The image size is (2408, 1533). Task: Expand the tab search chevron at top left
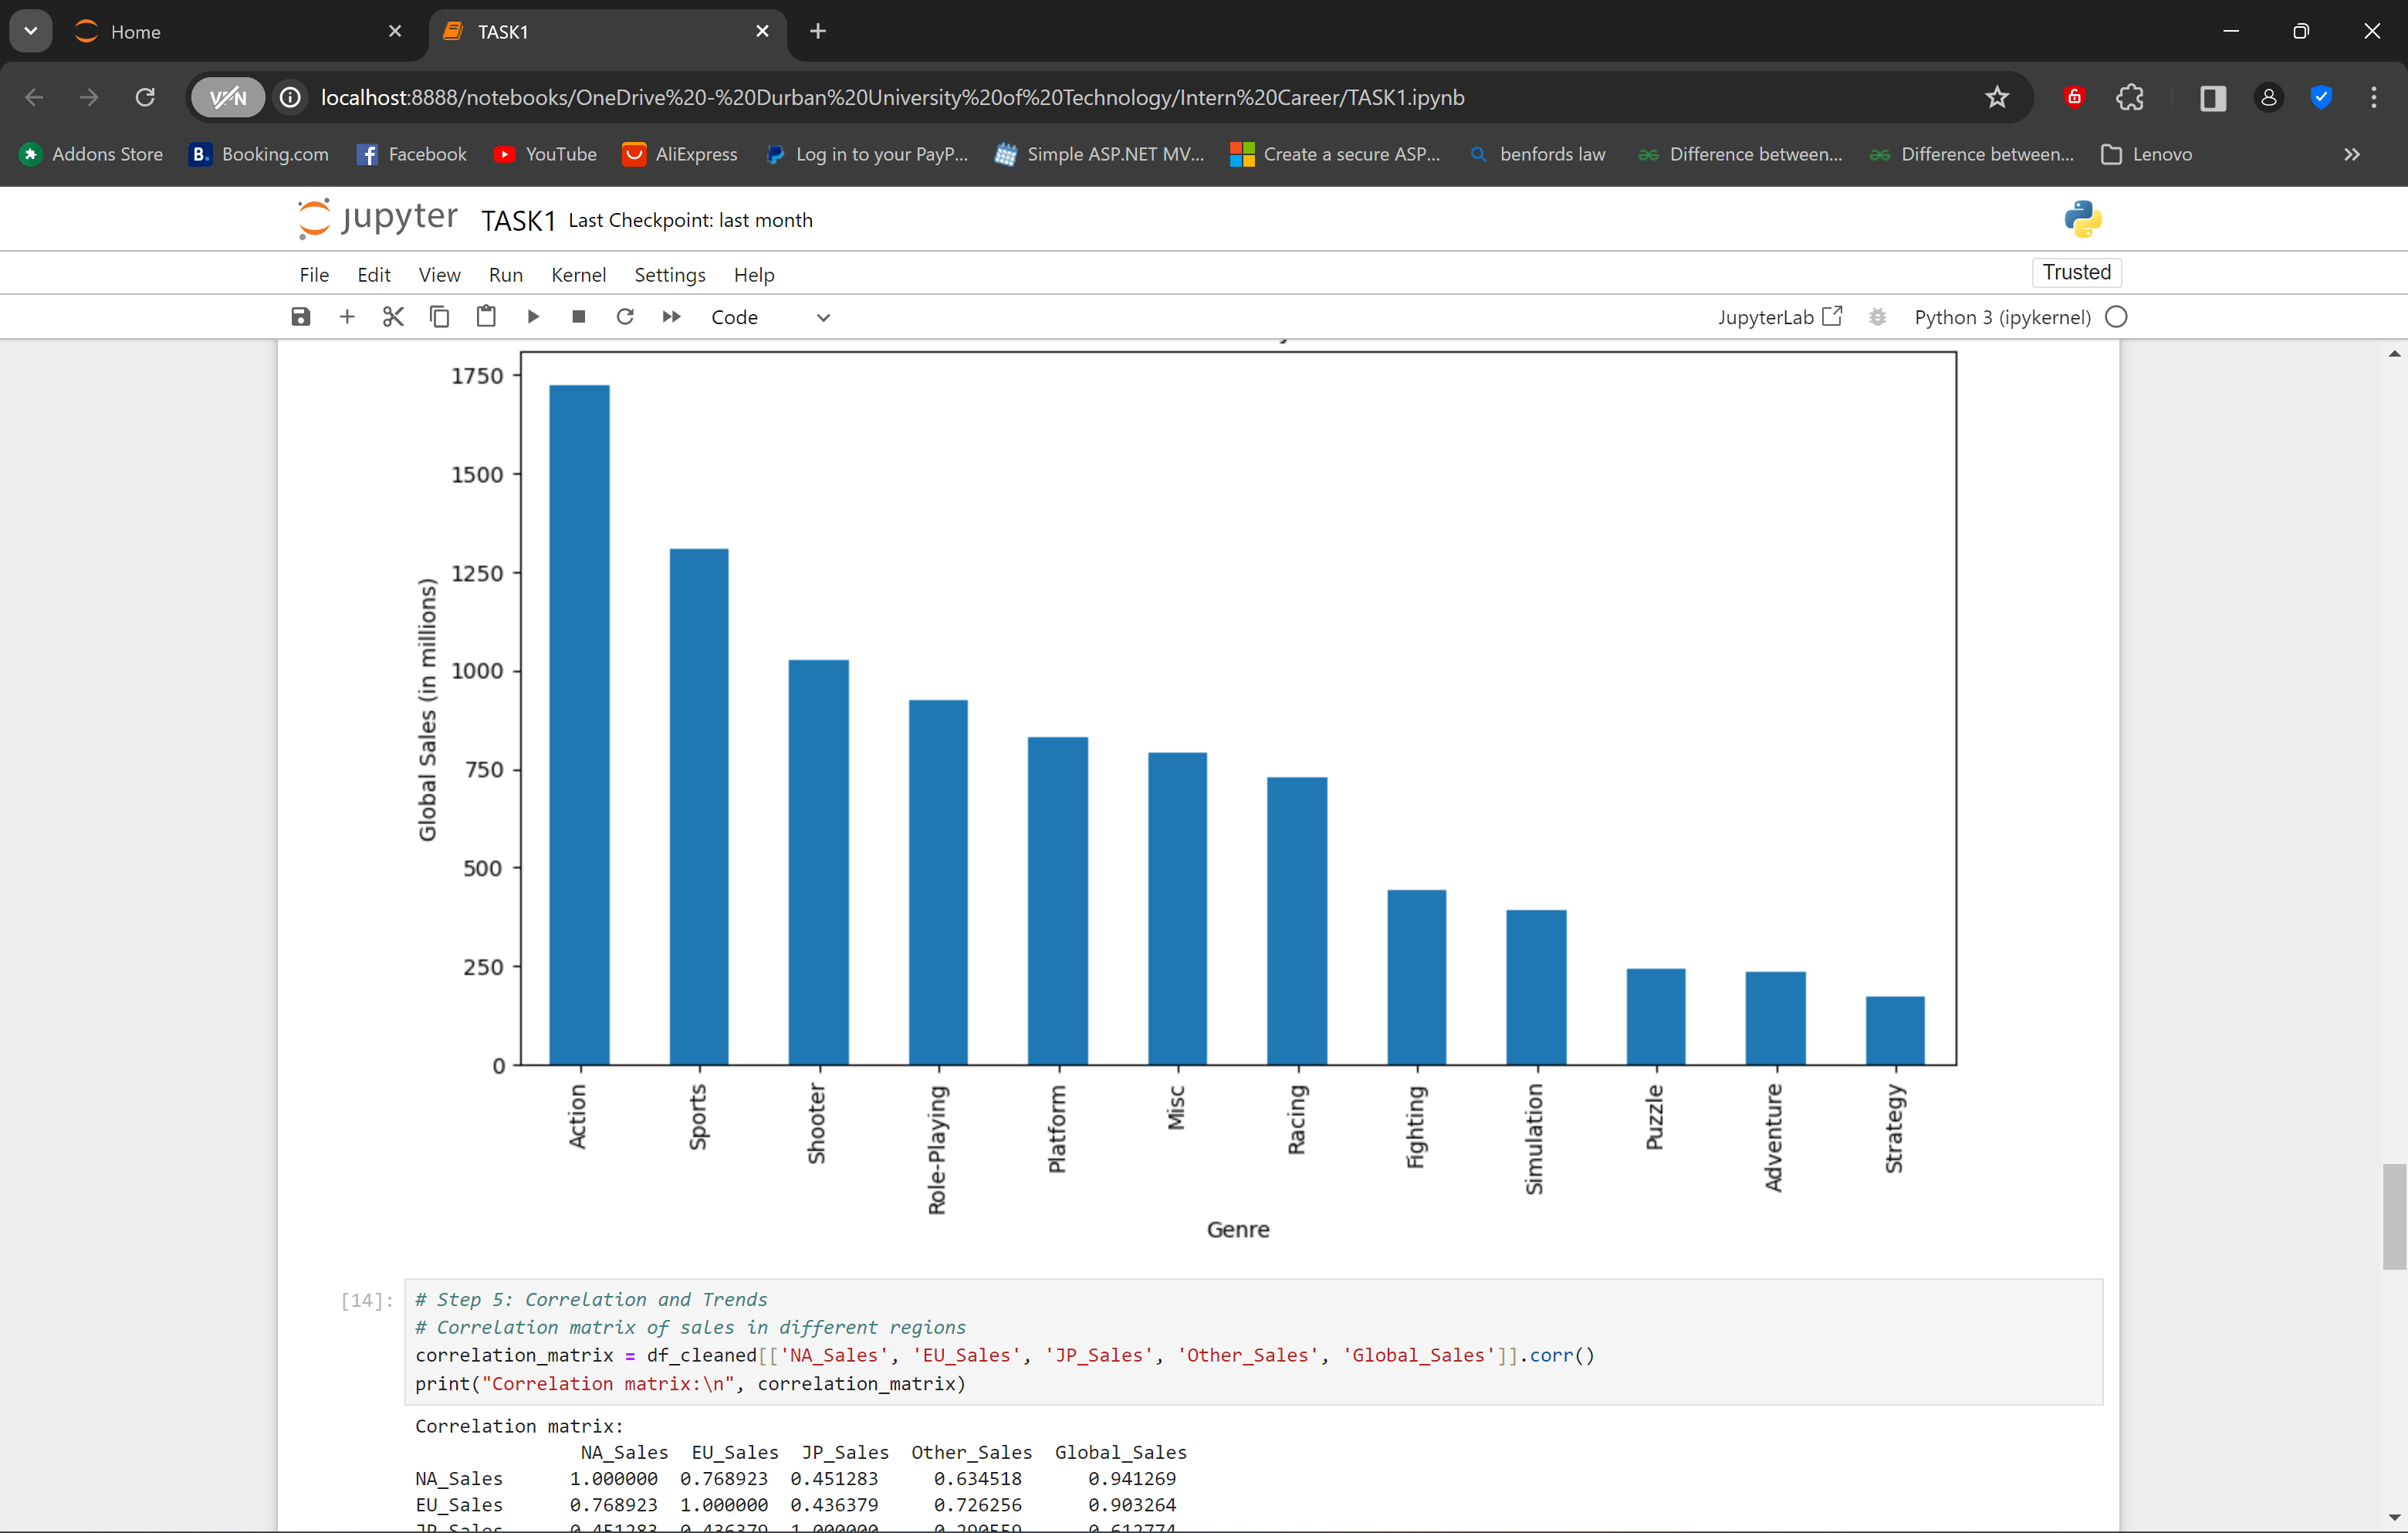click(x=31, y=31)
